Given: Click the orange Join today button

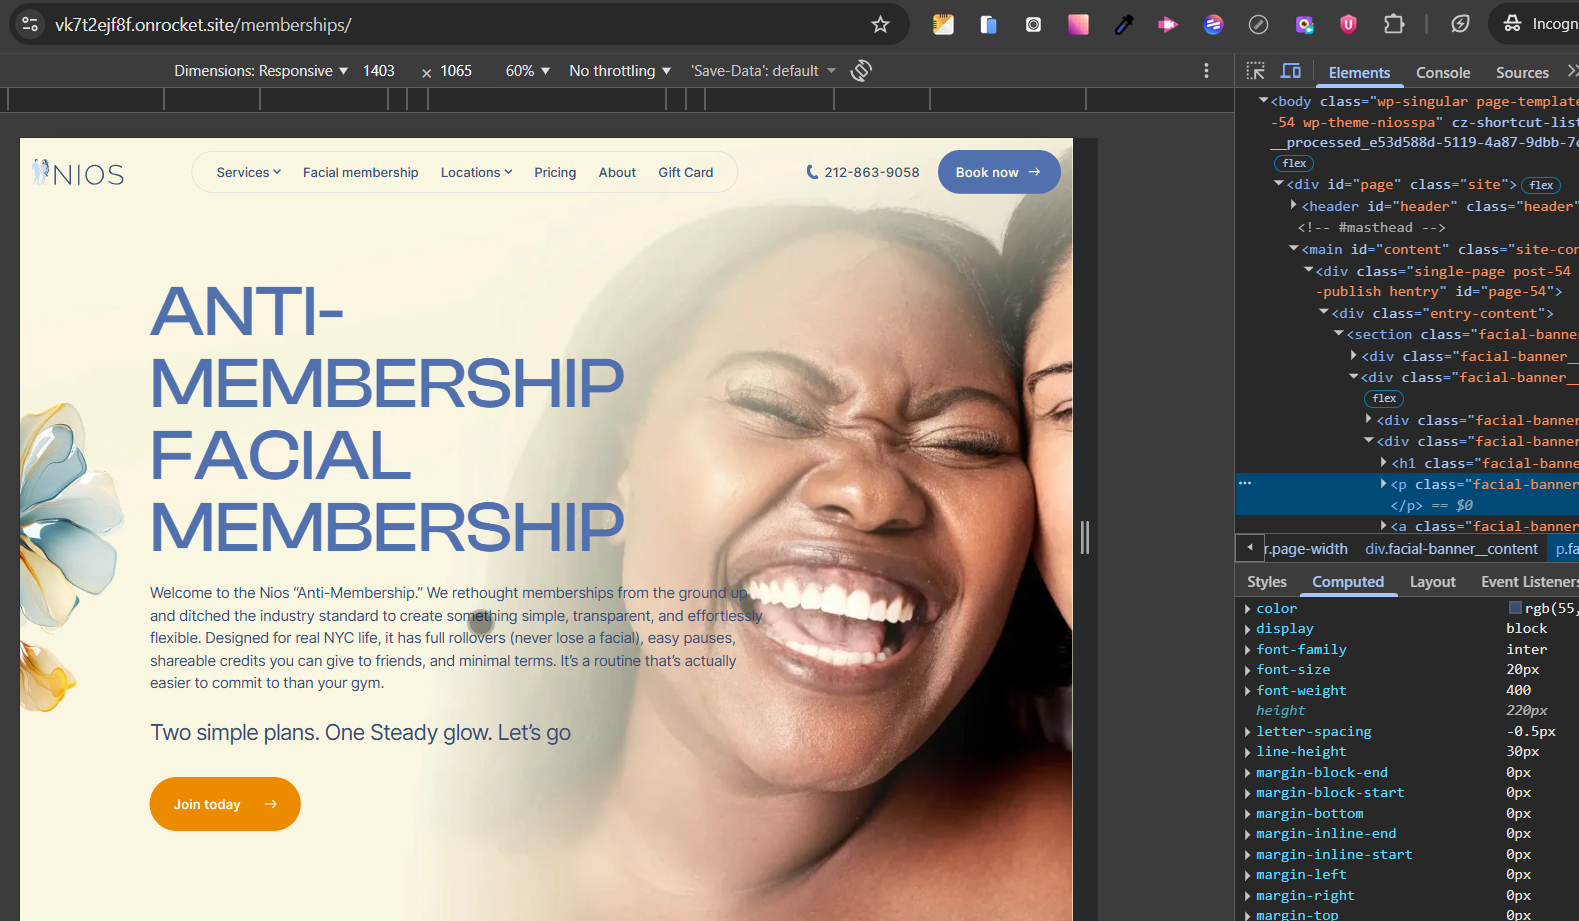Looking at the screenshot, I should click(x=225, y=804).
